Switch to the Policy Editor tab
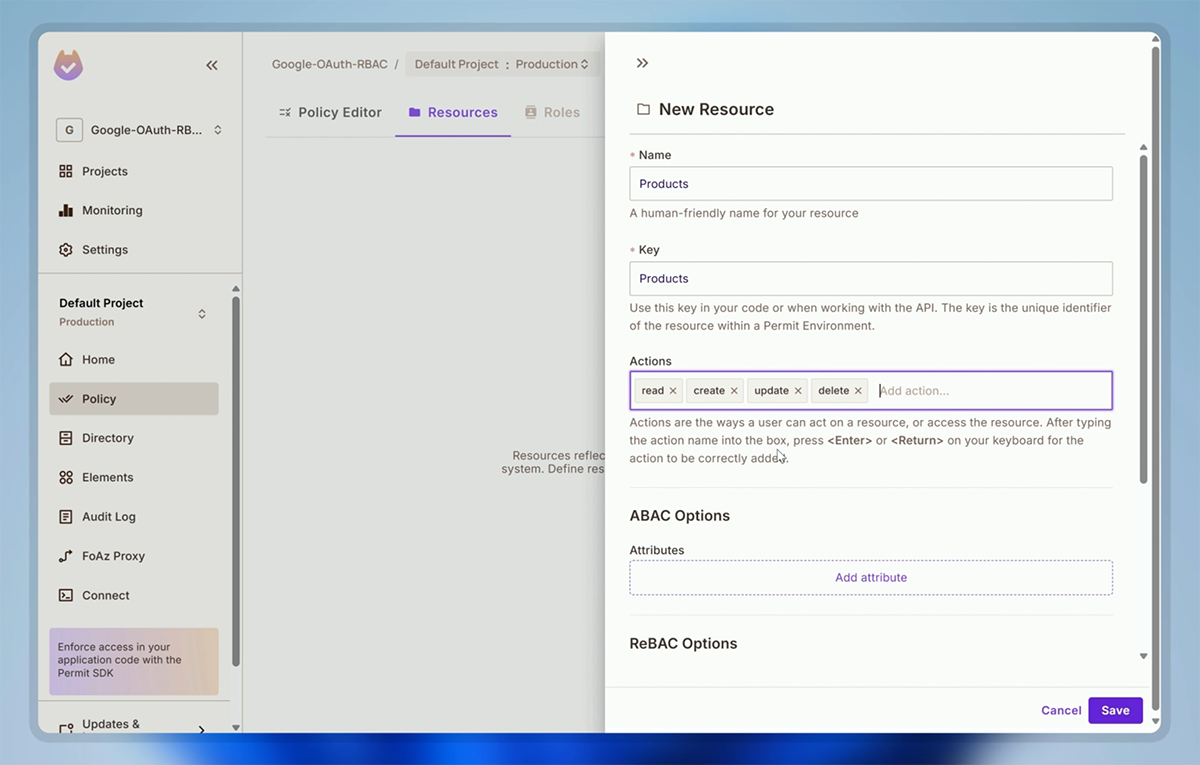The width and height of the screenshot is (1200, 765). click(x=330, y=112)
